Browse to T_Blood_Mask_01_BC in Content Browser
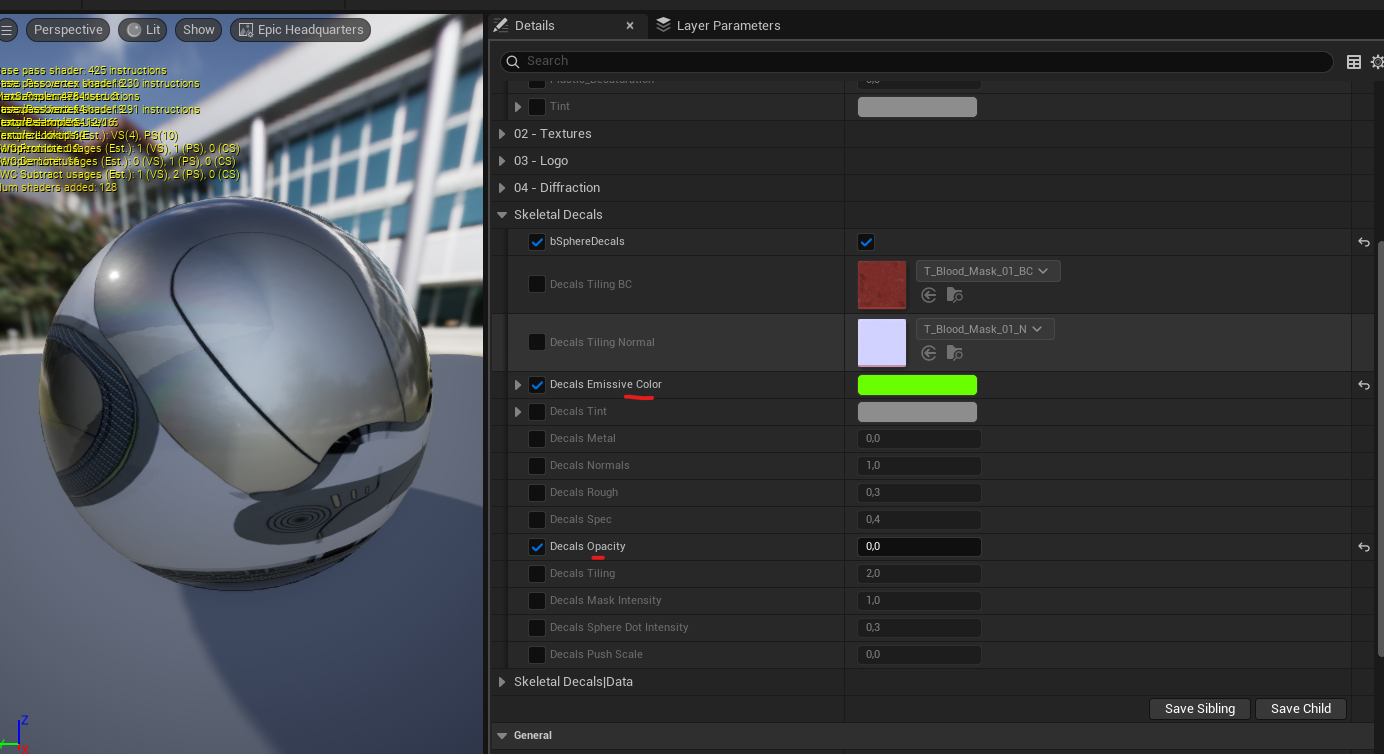The height and width of the screenshot is (754, 1384). point(955,295)
